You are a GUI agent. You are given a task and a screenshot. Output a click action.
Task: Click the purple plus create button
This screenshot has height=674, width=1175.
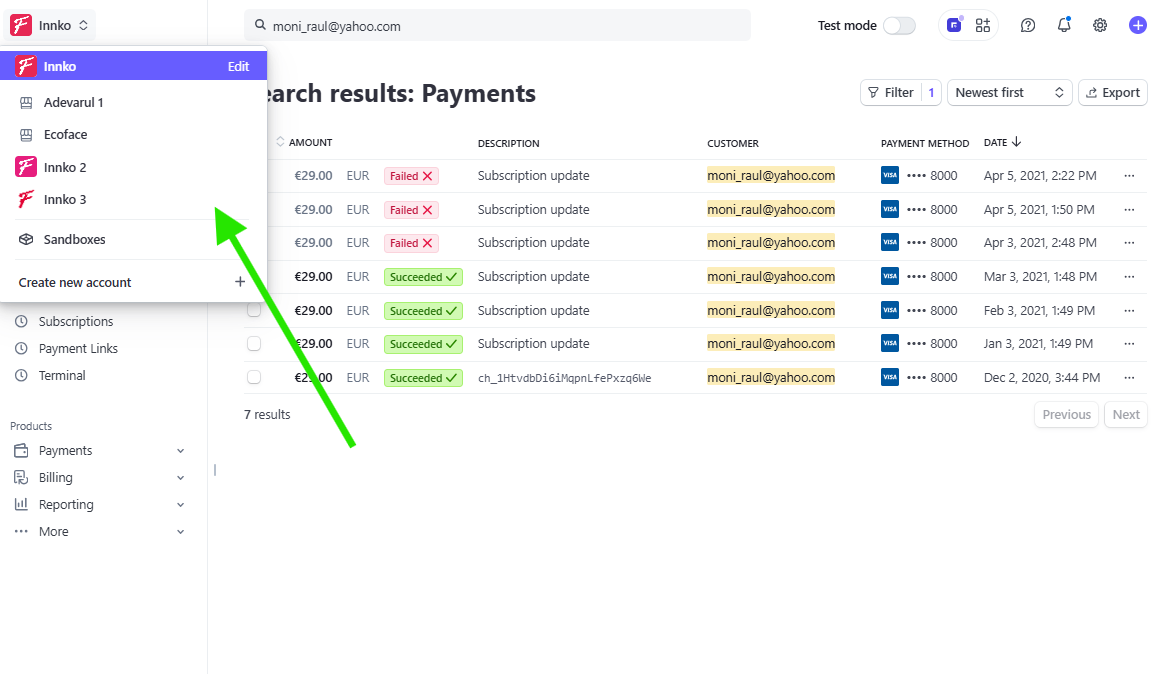pyautogui.click(x=1138, y=25)
